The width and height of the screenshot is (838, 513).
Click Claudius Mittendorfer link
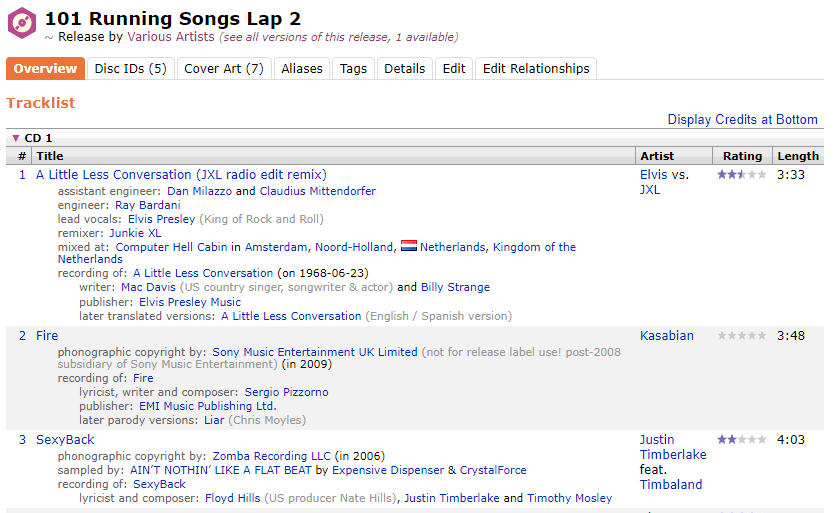point(317,191)
